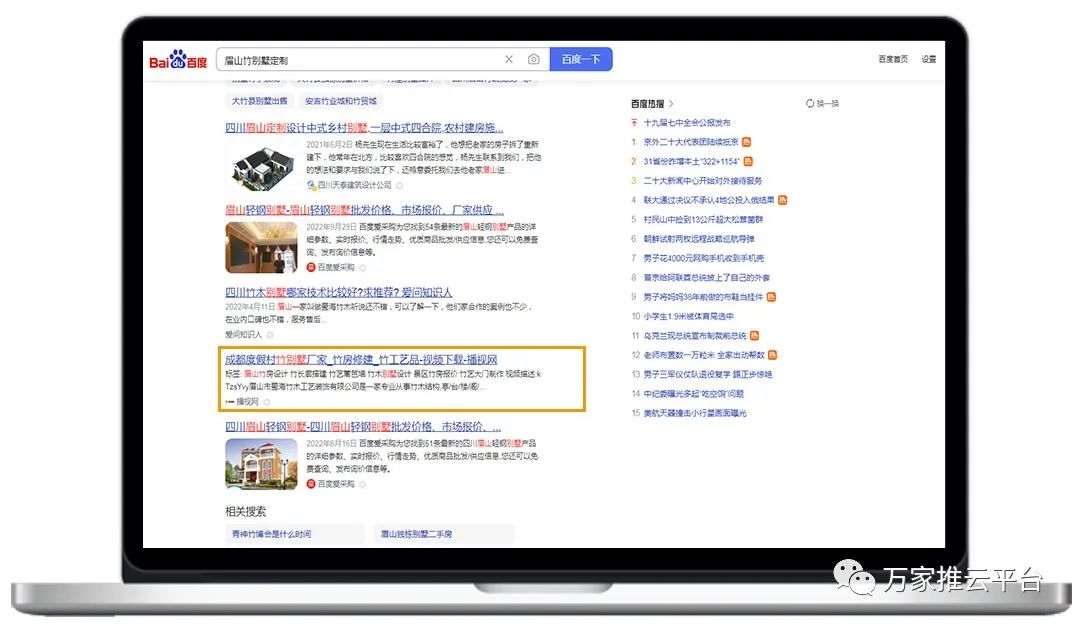Open the courtyard house model thumbnail
The image size is (1080, 628).
coord(261,164)
